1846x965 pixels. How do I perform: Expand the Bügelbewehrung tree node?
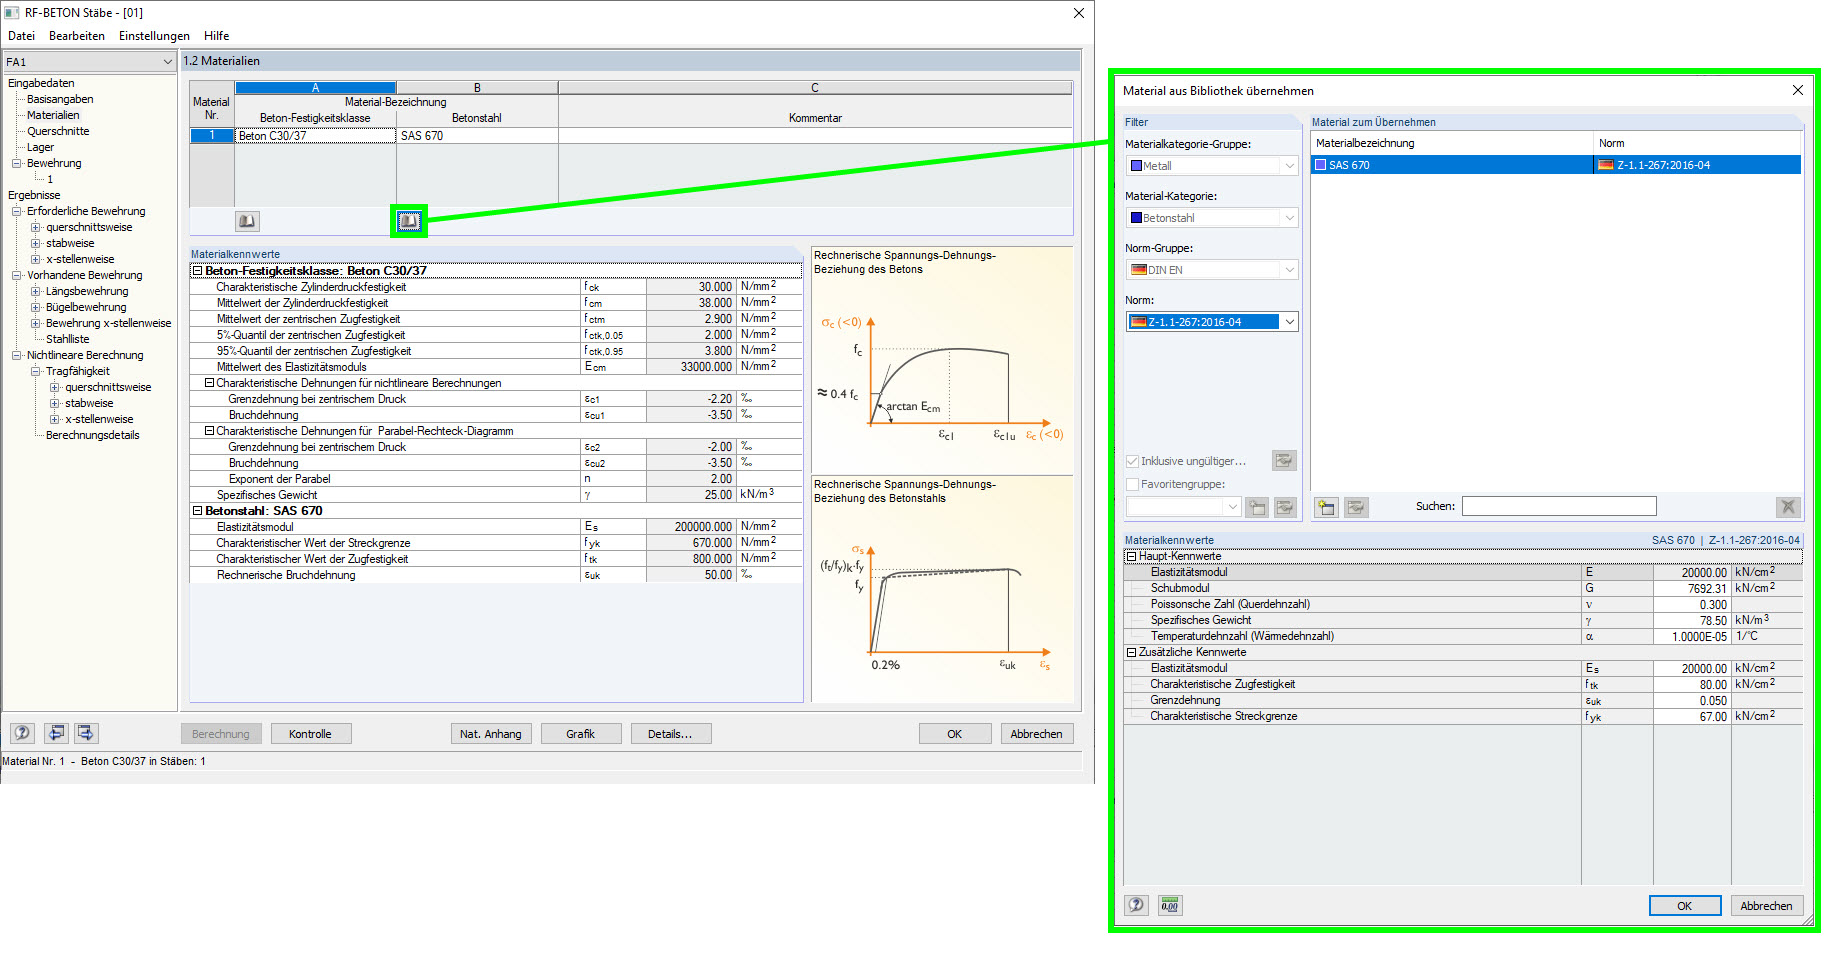coord(36,307)
